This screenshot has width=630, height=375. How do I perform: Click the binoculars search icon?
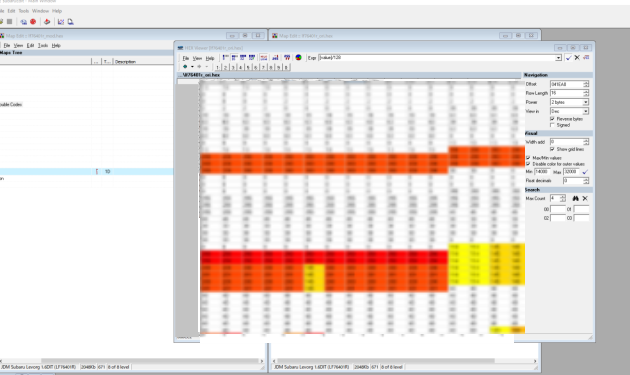575,198
